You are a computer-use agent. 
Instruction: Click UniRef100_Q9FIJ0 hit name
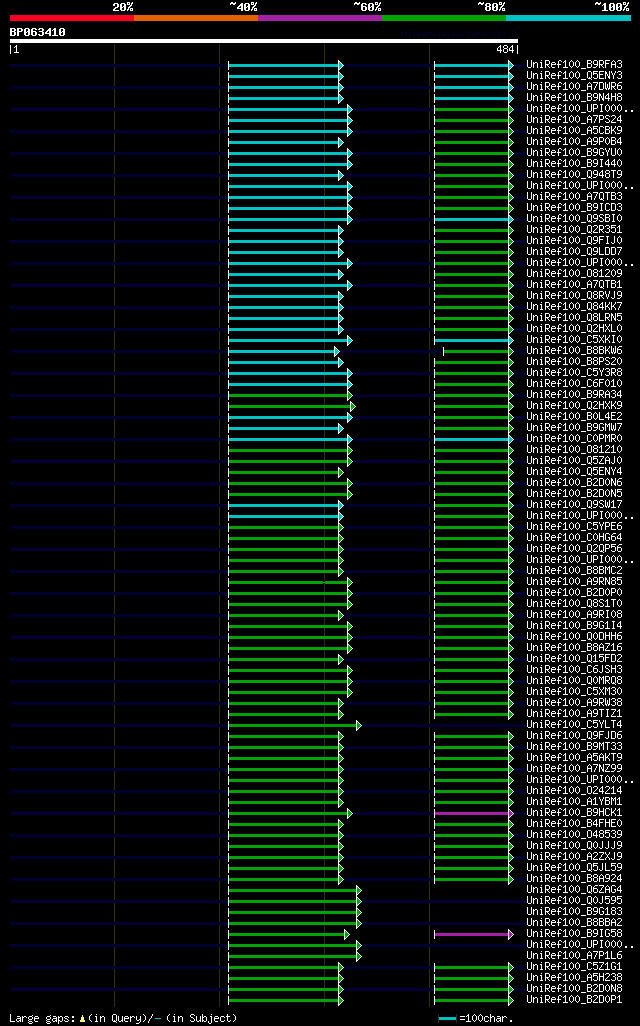point(575,241)
